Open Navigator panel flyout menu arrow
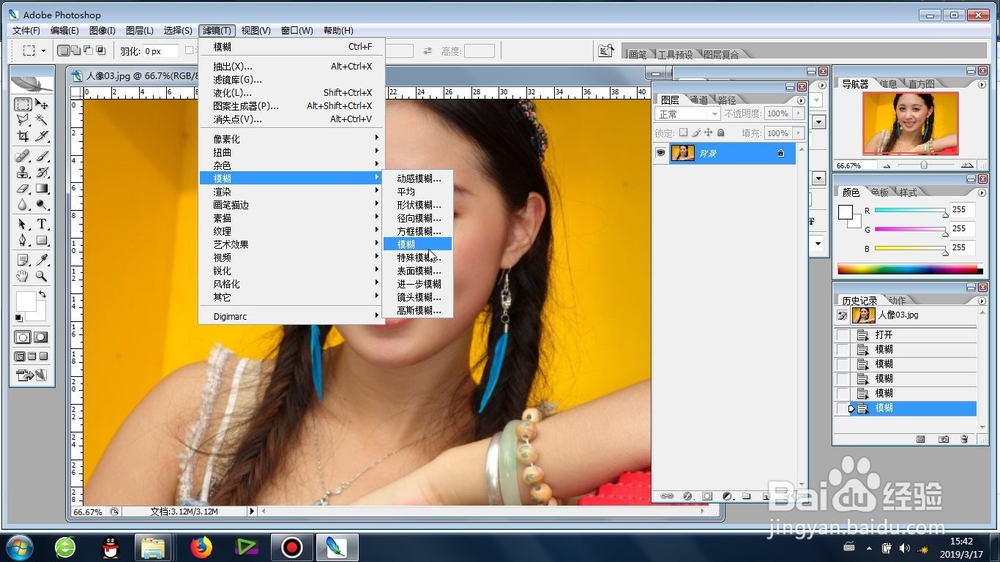 click(x=982, y=84)
